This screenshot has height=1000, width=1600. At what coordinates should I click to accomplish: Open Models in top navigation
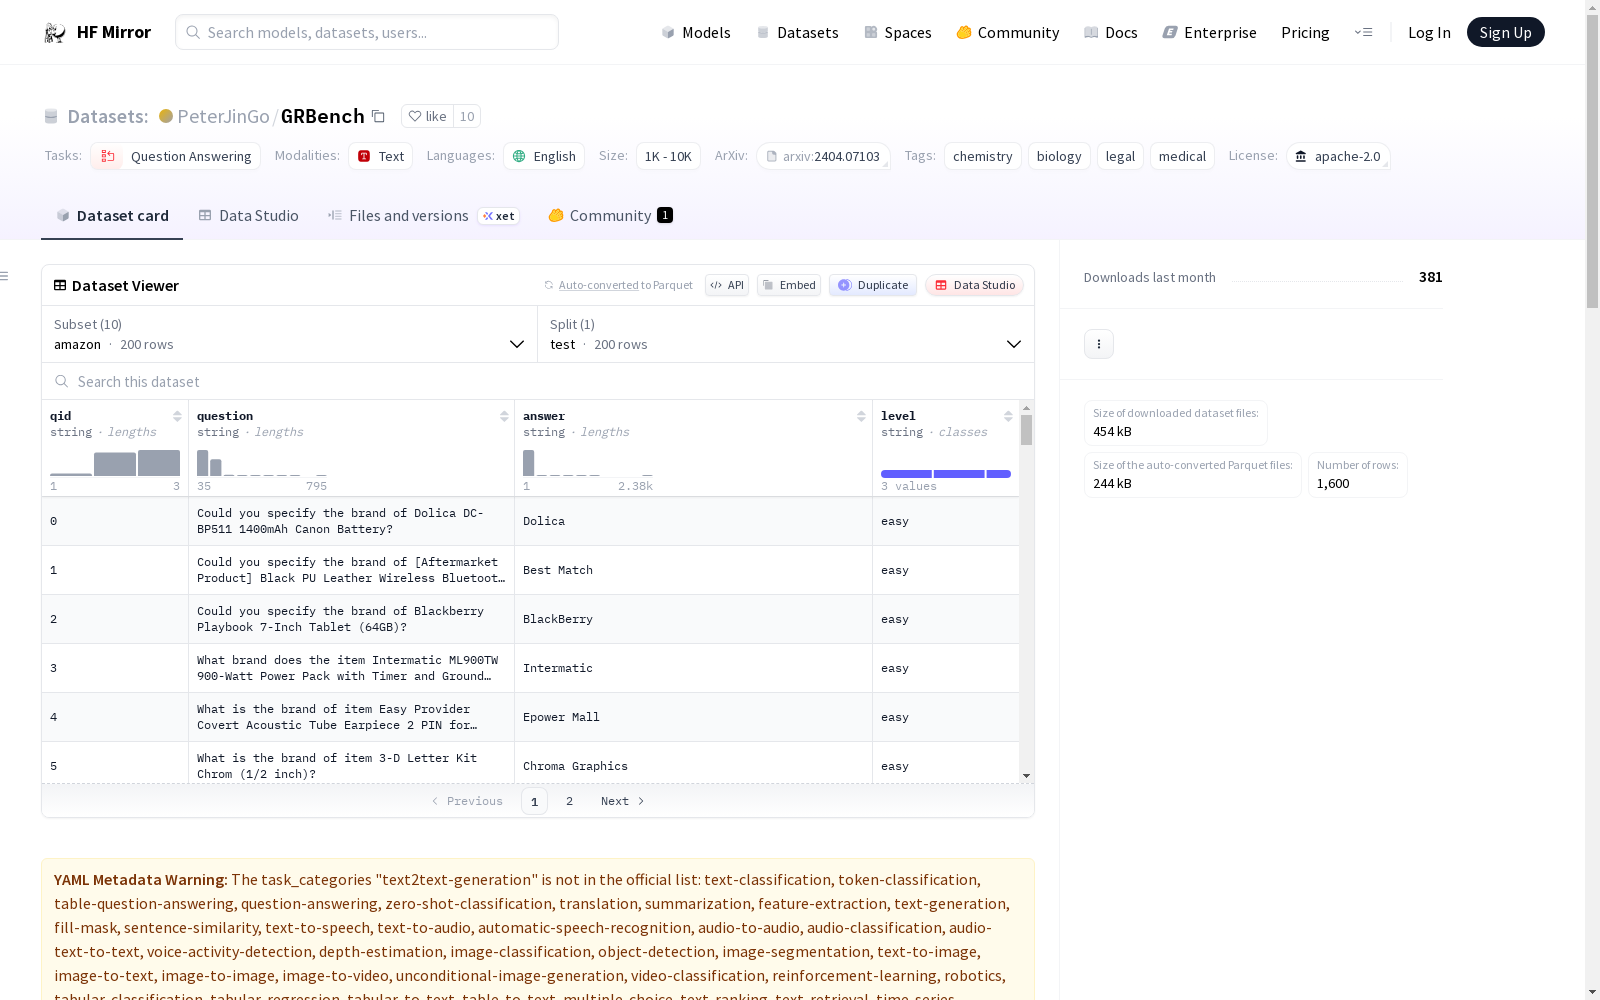tap(696, 33)
